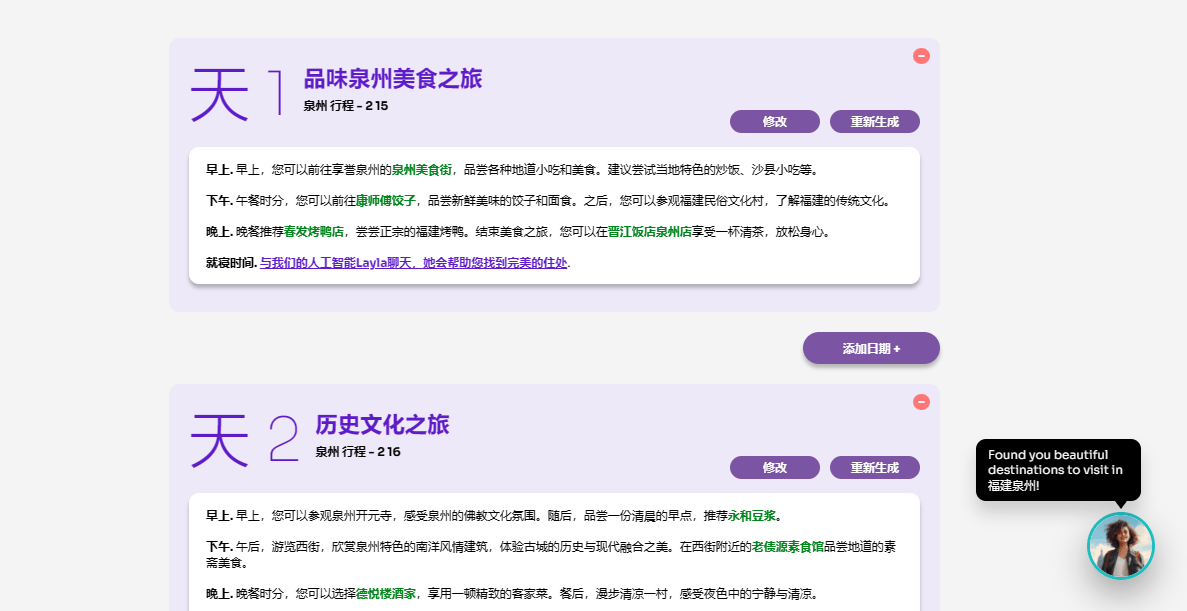The height and width of the screenshot is (611, 1187).
Task: Remove Day 2 with the red minus icon
Action: pos(921,402)
